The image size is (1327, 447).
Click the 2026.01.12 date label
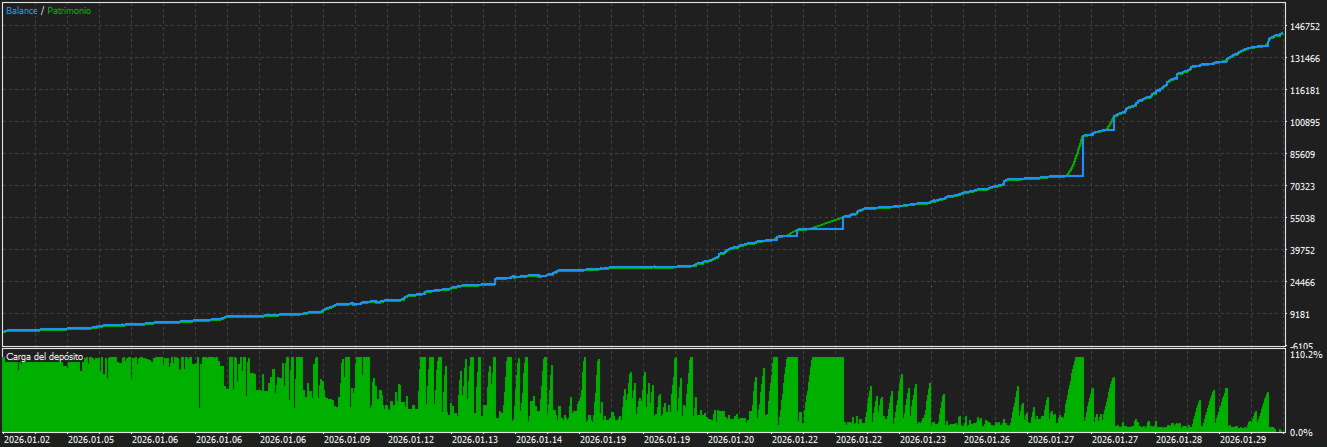pyautogui.click(x=410, y=439)
